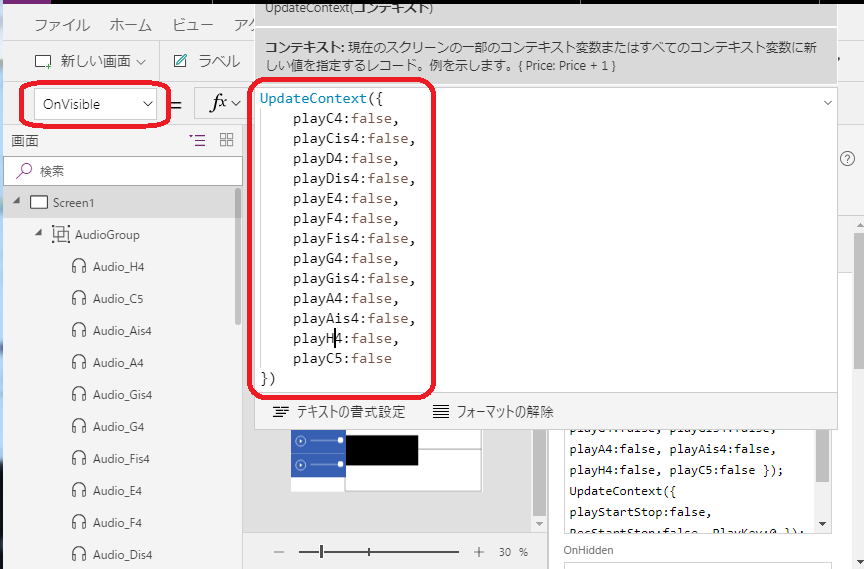Select Screen1 in the tree
864x569 pixels.
click(x=73, y=203)
